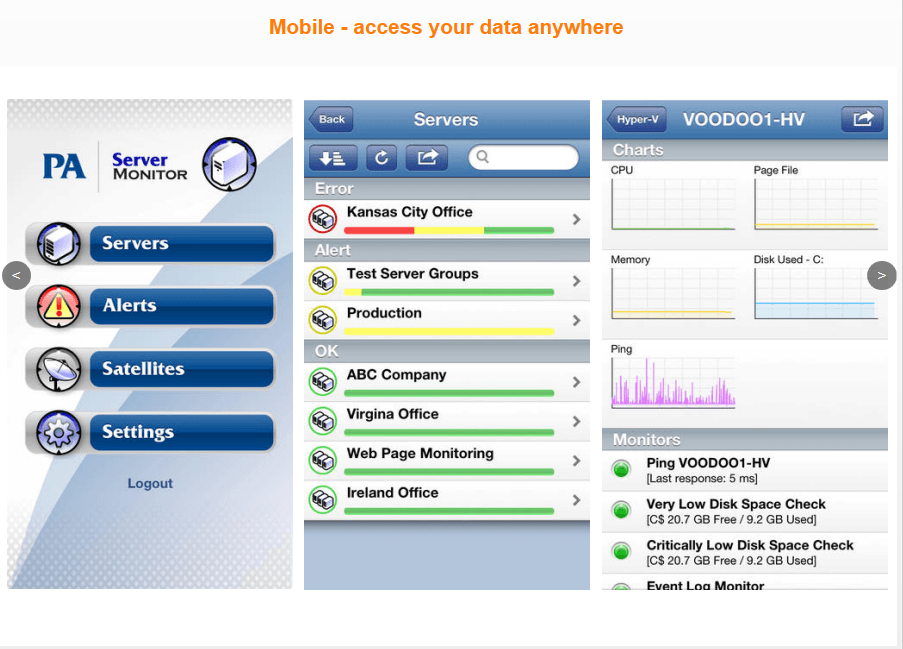Click the green status dot for Ping VOODOO1-HV
Image resolution: width=903 pixels, height=649 pixels.
(621, 469)
